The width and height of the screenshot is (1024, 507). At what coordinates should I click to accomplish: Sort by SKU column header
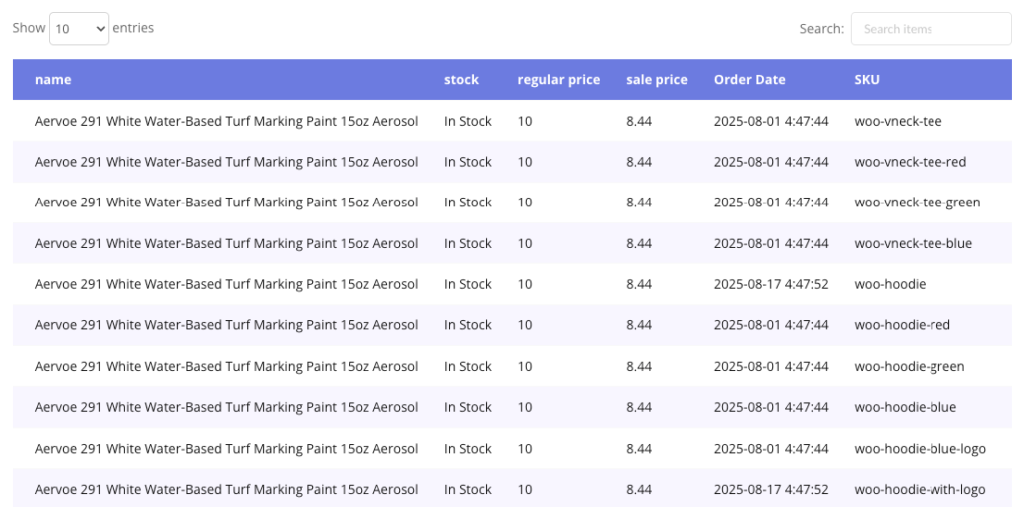(x=867, y=80)
